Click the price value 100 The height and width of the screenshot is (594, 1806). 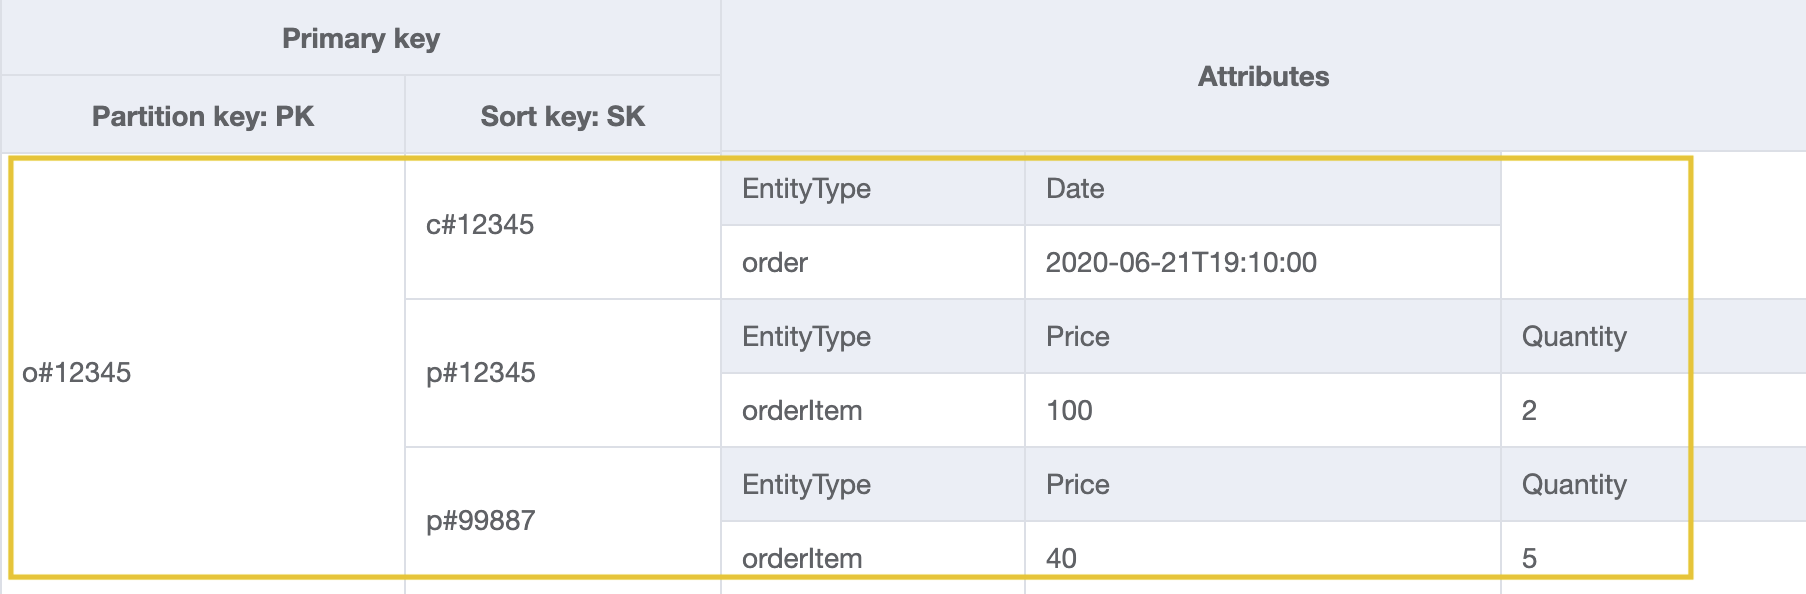pyautogui.click(x=1069, y=411)
